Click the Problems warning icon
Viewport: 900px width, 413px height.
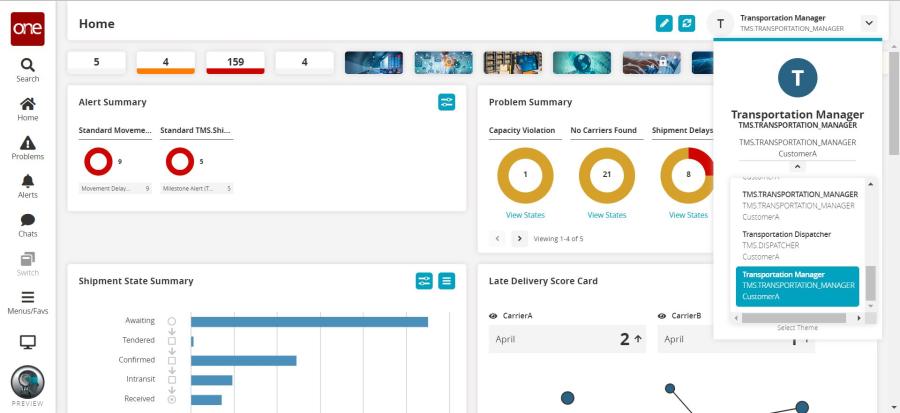(x=28, y=148)
